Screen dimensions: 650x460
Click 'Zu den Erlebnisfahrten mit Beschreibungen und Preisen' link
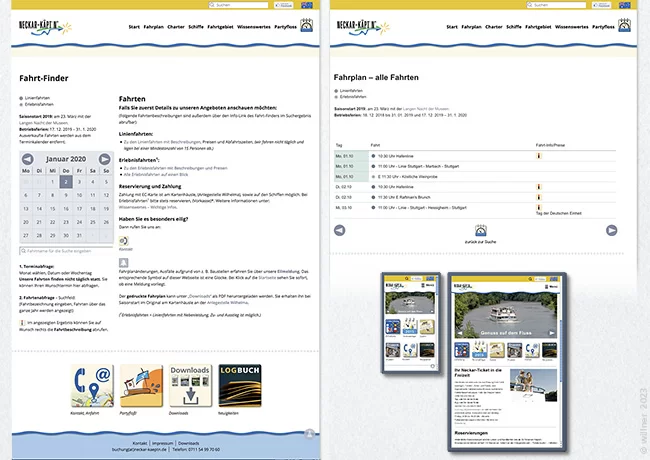click(x=175, y=168)
